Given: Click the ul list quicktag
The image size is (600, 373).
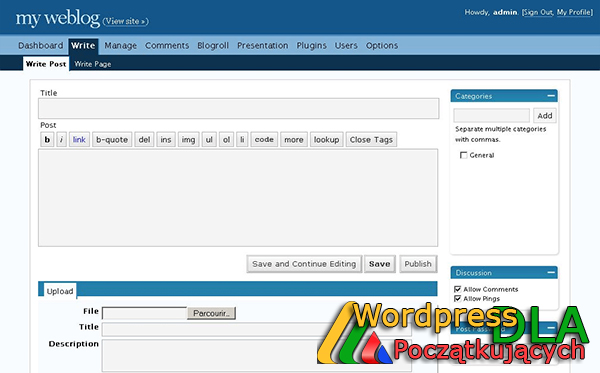Looking at the screenshot, I should pyautogui.click(x=209, y=140).
